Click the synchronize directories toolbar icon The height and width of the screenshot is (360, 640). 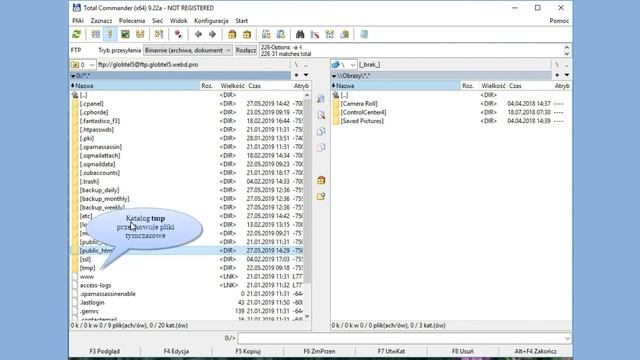coord(329,34)
